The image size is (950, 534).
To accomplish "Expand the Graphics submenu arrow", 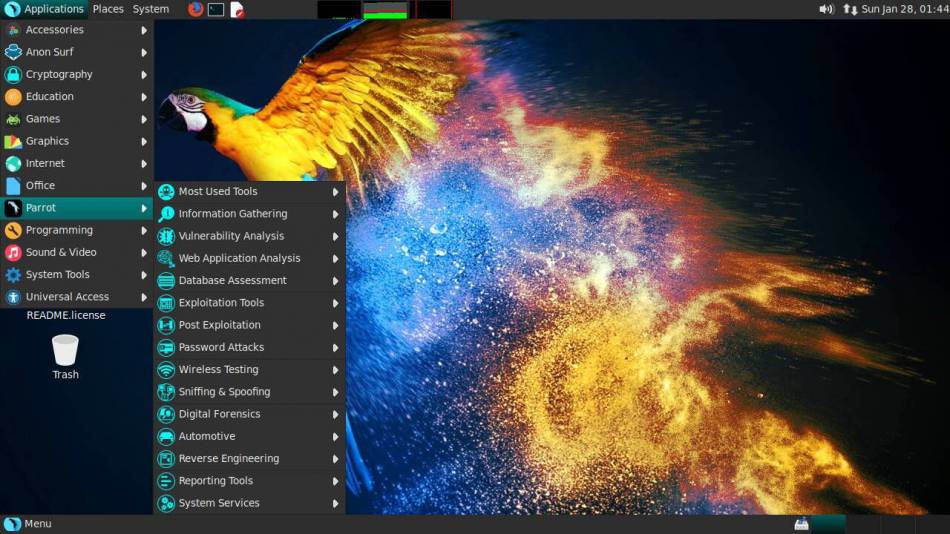I will 144,141.
